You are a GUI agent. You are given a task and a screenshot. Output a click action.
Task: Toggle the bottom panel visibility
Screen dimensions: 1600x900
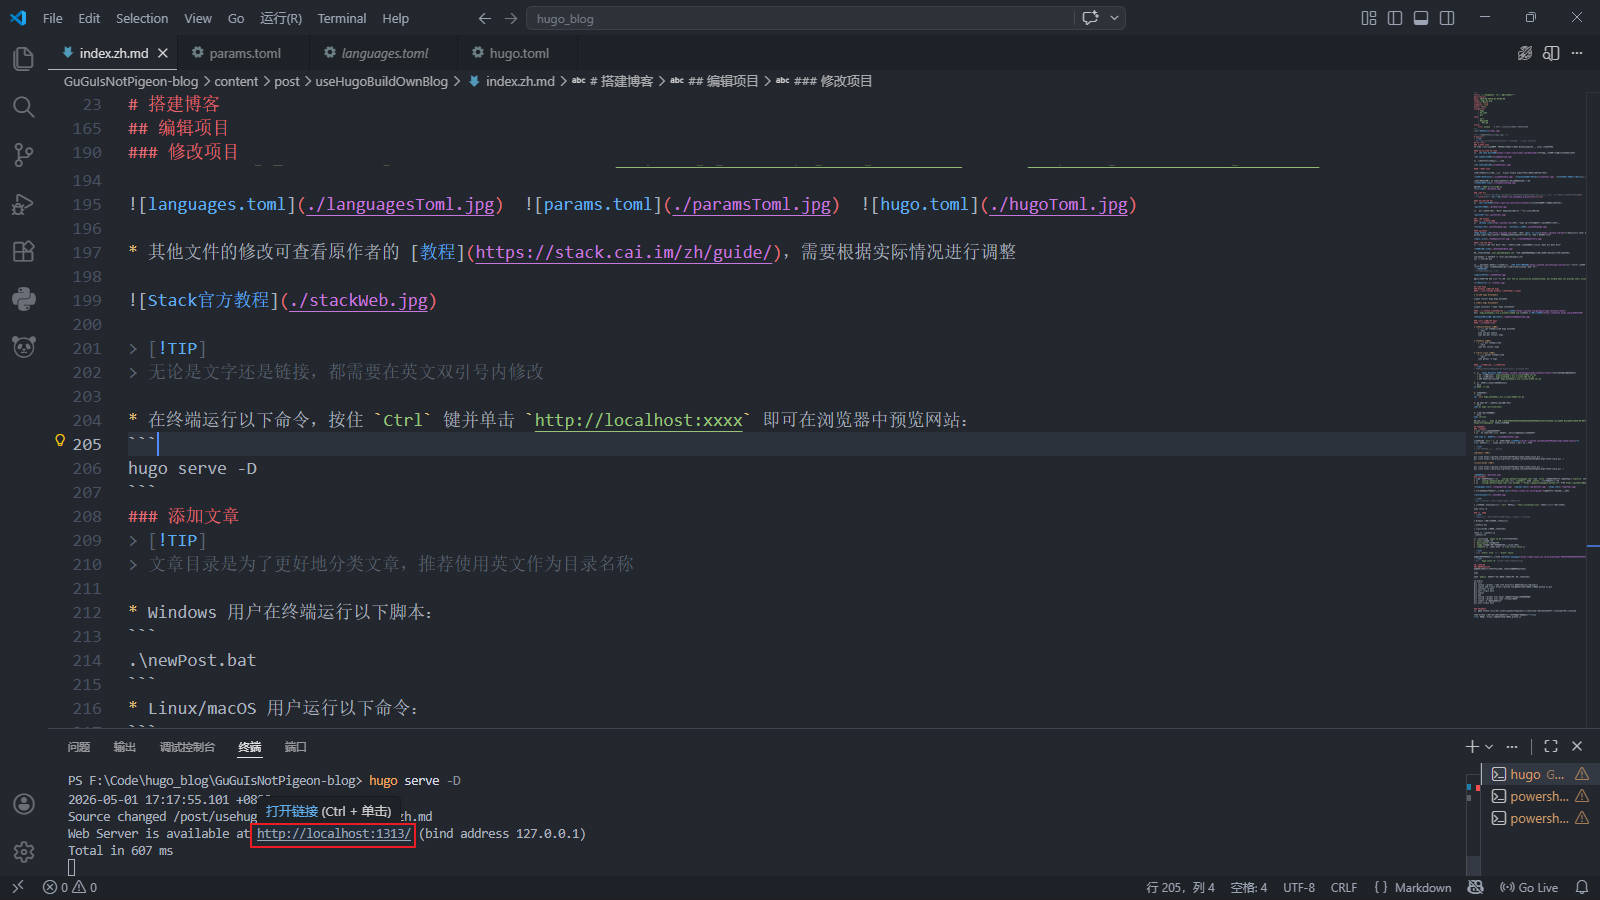(1421, 18)
